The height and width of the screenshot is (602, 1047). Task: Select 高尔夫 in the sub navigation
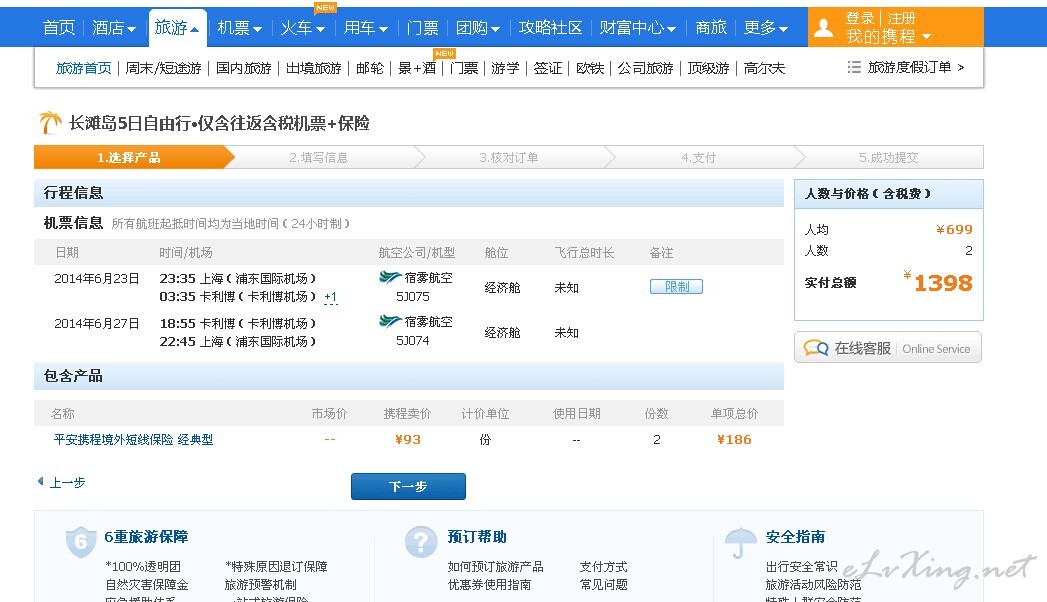[764, 67]
